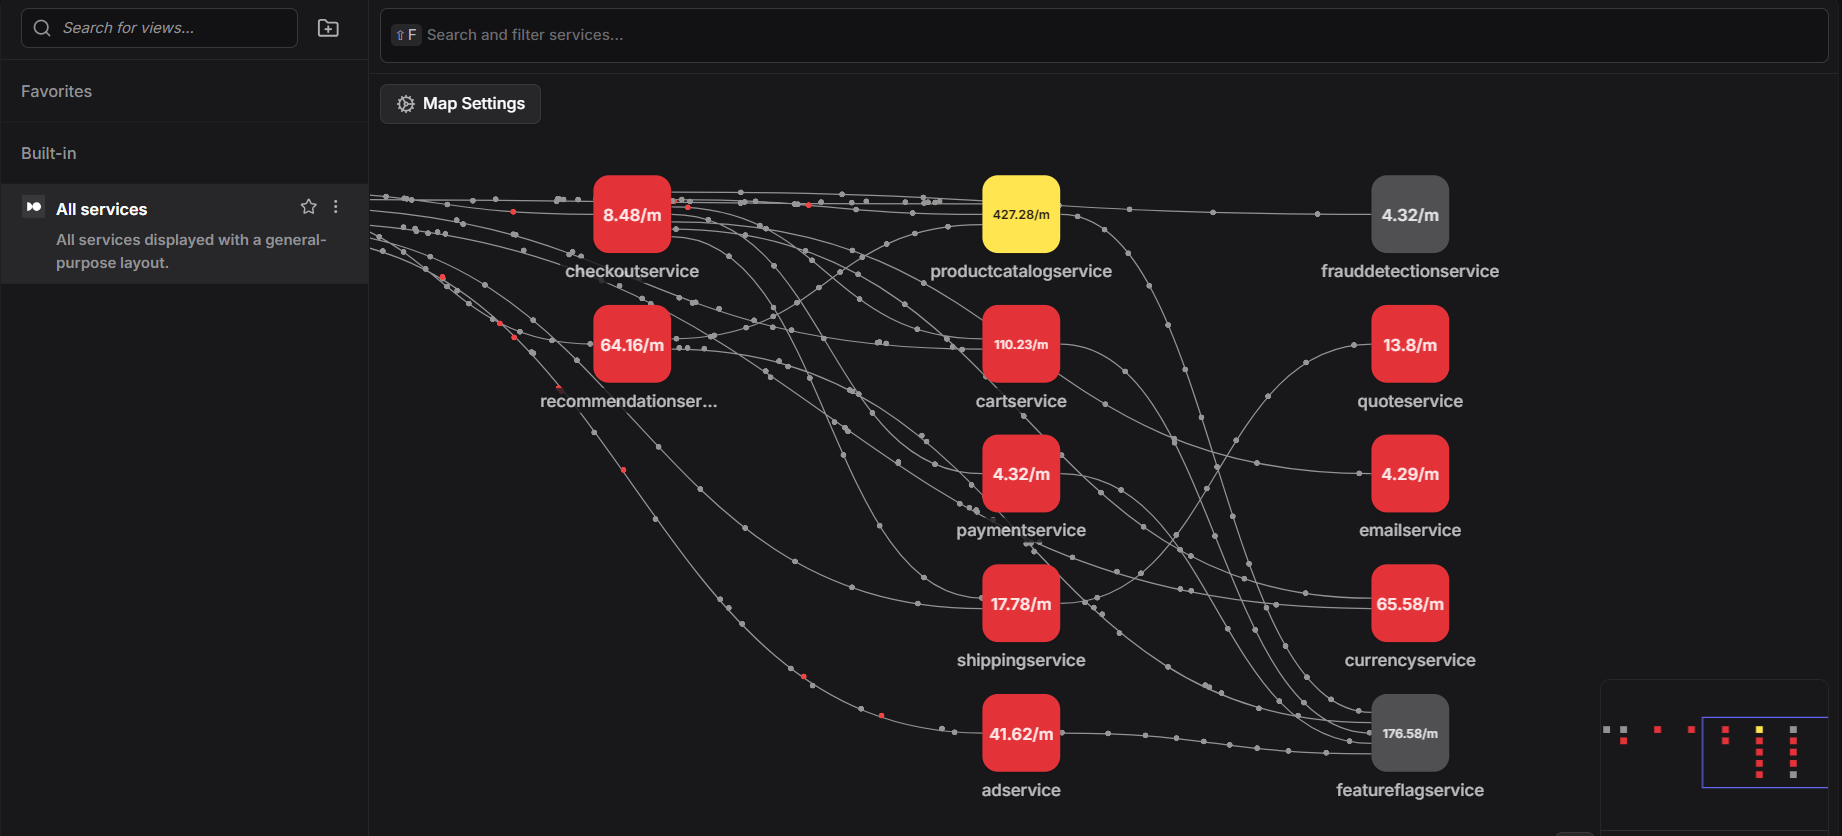
Task: Select the quoteservice node showing 13.8/m
Action: [x=1410, y=344]
